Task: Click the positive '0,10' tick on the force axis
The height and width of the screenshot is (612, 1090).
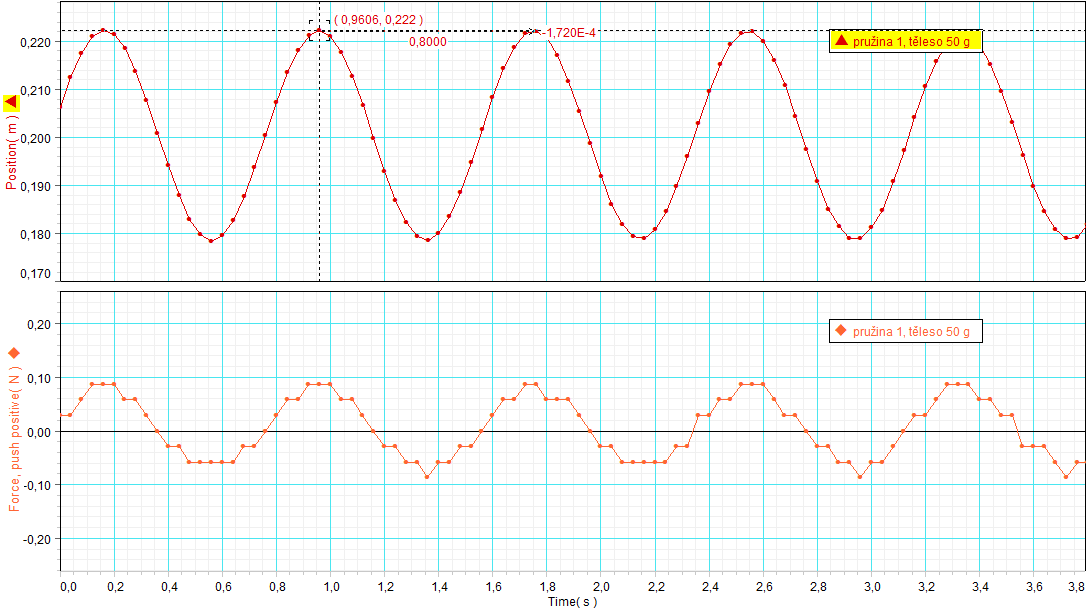Action: click(x=39, y=378)
